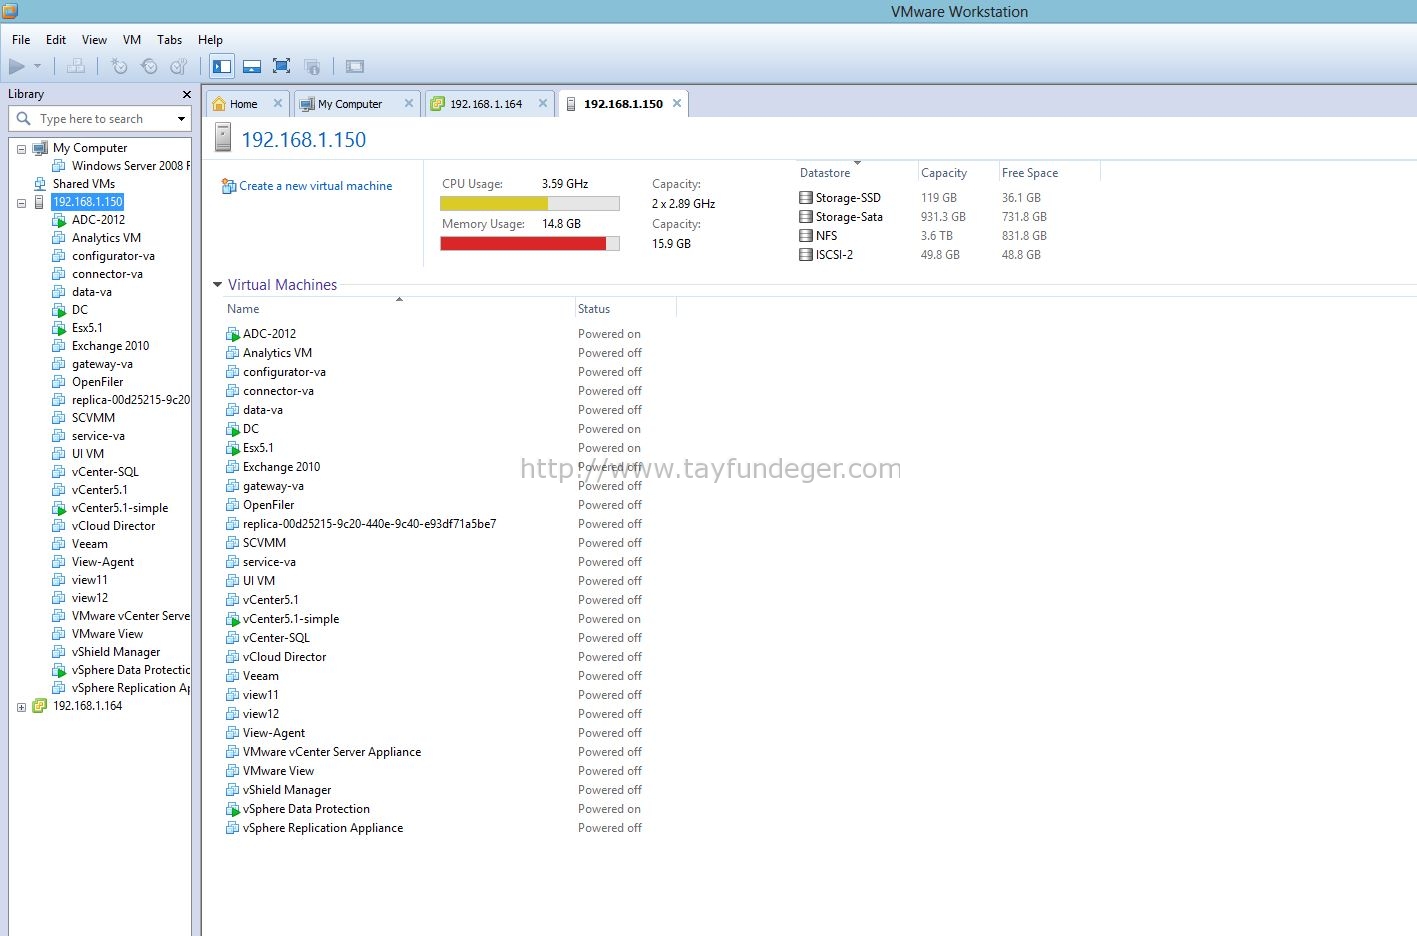Click the 192.168.1.150 server icon in header
Screen dimensions: 1417x936
pos(223,137)
